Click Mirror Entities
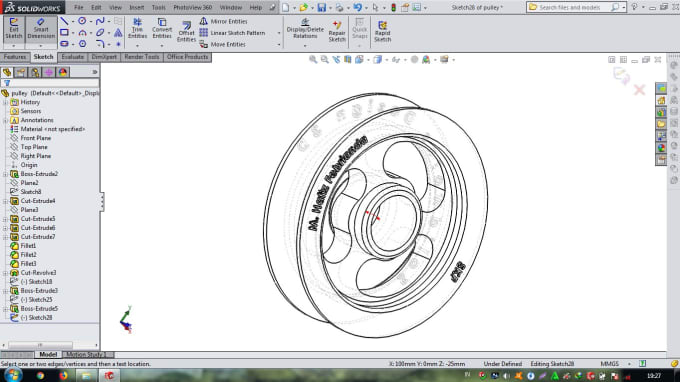680x382 pixels. [223, 21]
